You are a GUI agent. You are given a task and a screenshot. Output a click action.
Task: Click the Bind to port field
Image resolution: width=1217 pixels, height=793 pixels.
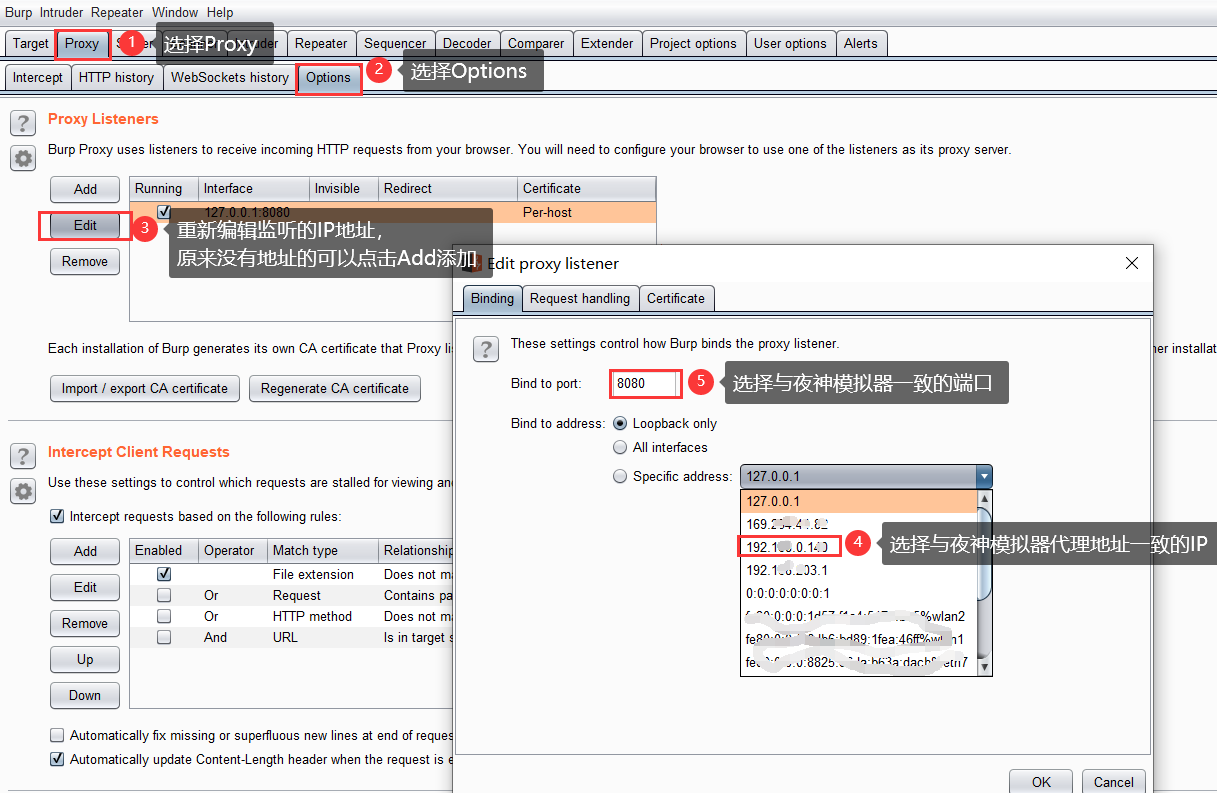(x=646, y=383)
